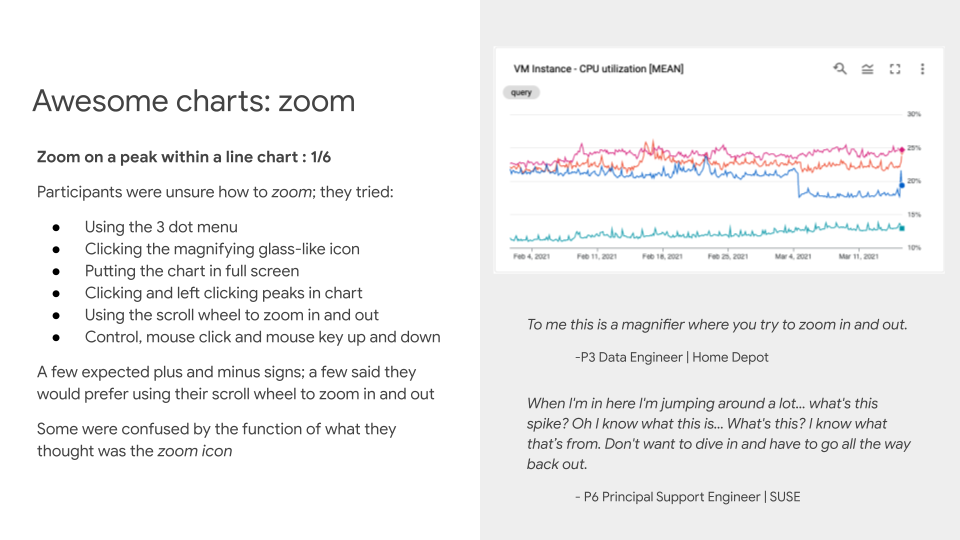This screenshot has height=540, width=960.
Task: Click the reset zoom magnifier icon
Action: [x=840, y=69]
